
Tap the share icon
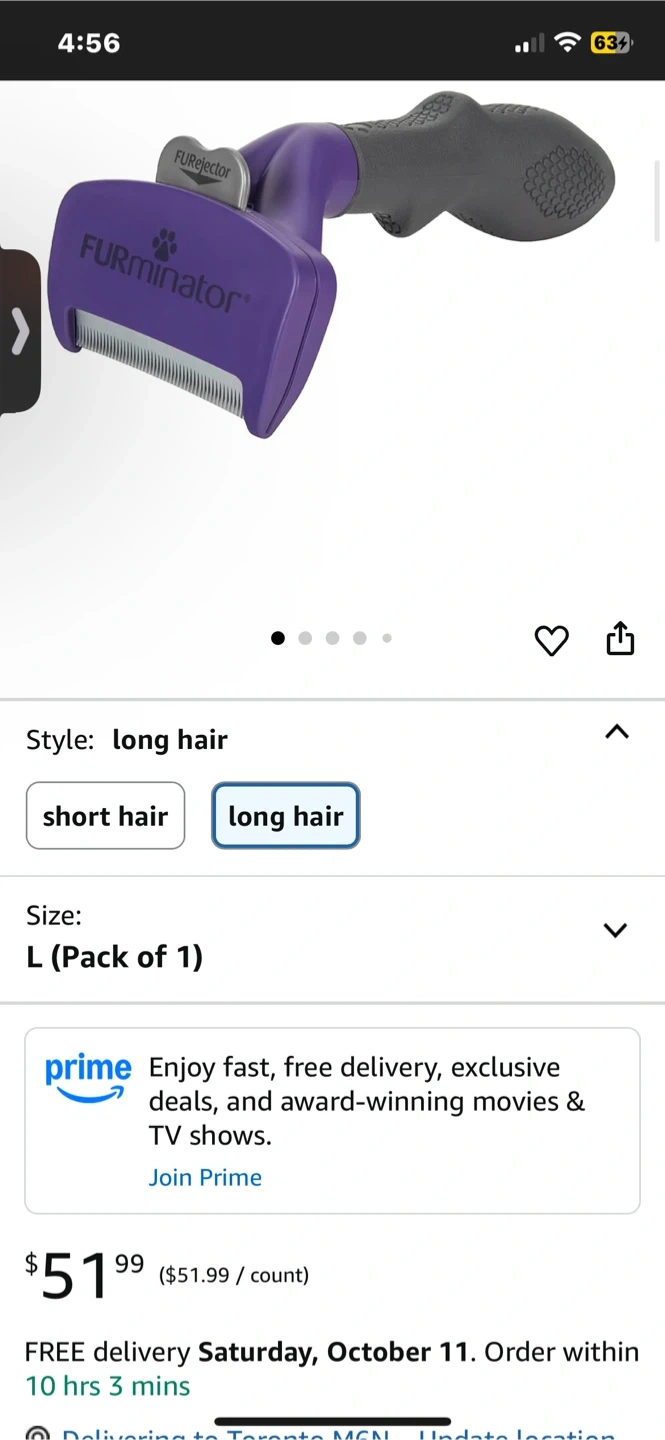coord(620,638)
